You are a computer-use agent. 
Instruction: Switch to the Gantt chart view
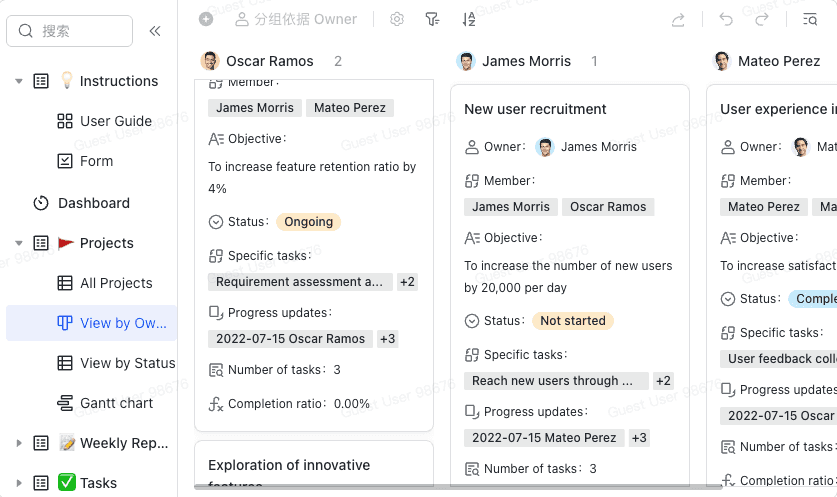point(116,403)
